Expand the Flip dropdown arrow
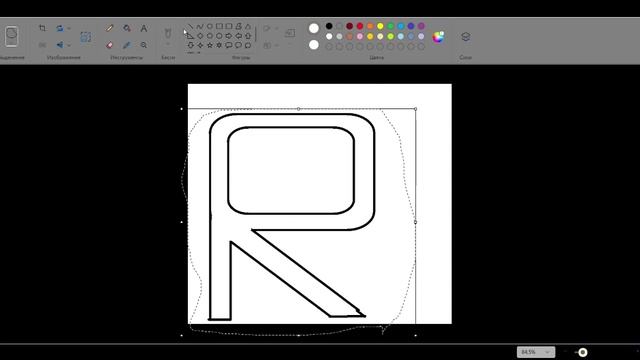Viewport: 640px width, 360px height. coord(69,45)
